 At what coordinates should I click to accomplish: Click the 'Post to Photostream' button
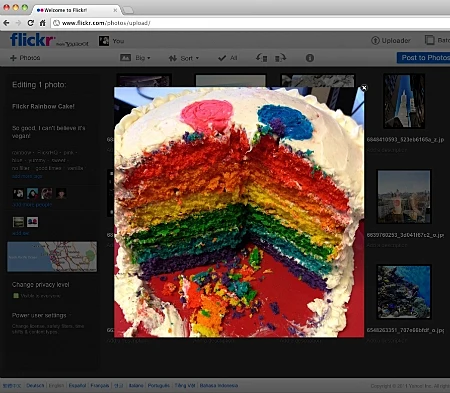pyautogui.click(x=423, y=58)
